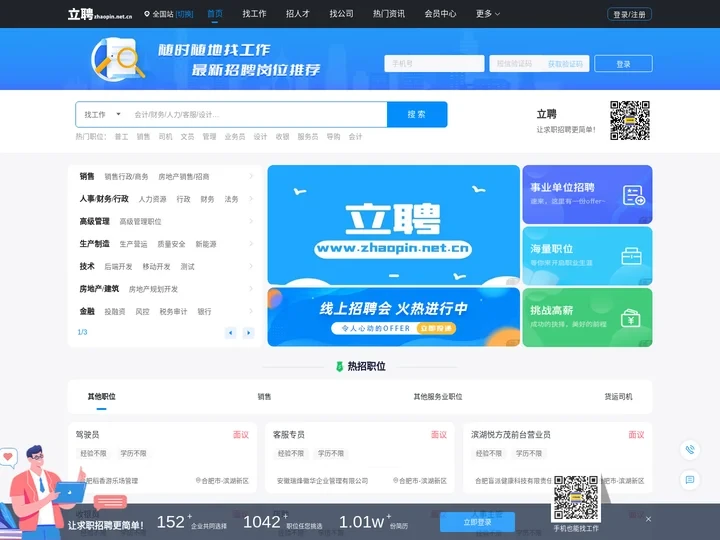
Task: Click 人力资源 subcategory
Action: [152, 199]
